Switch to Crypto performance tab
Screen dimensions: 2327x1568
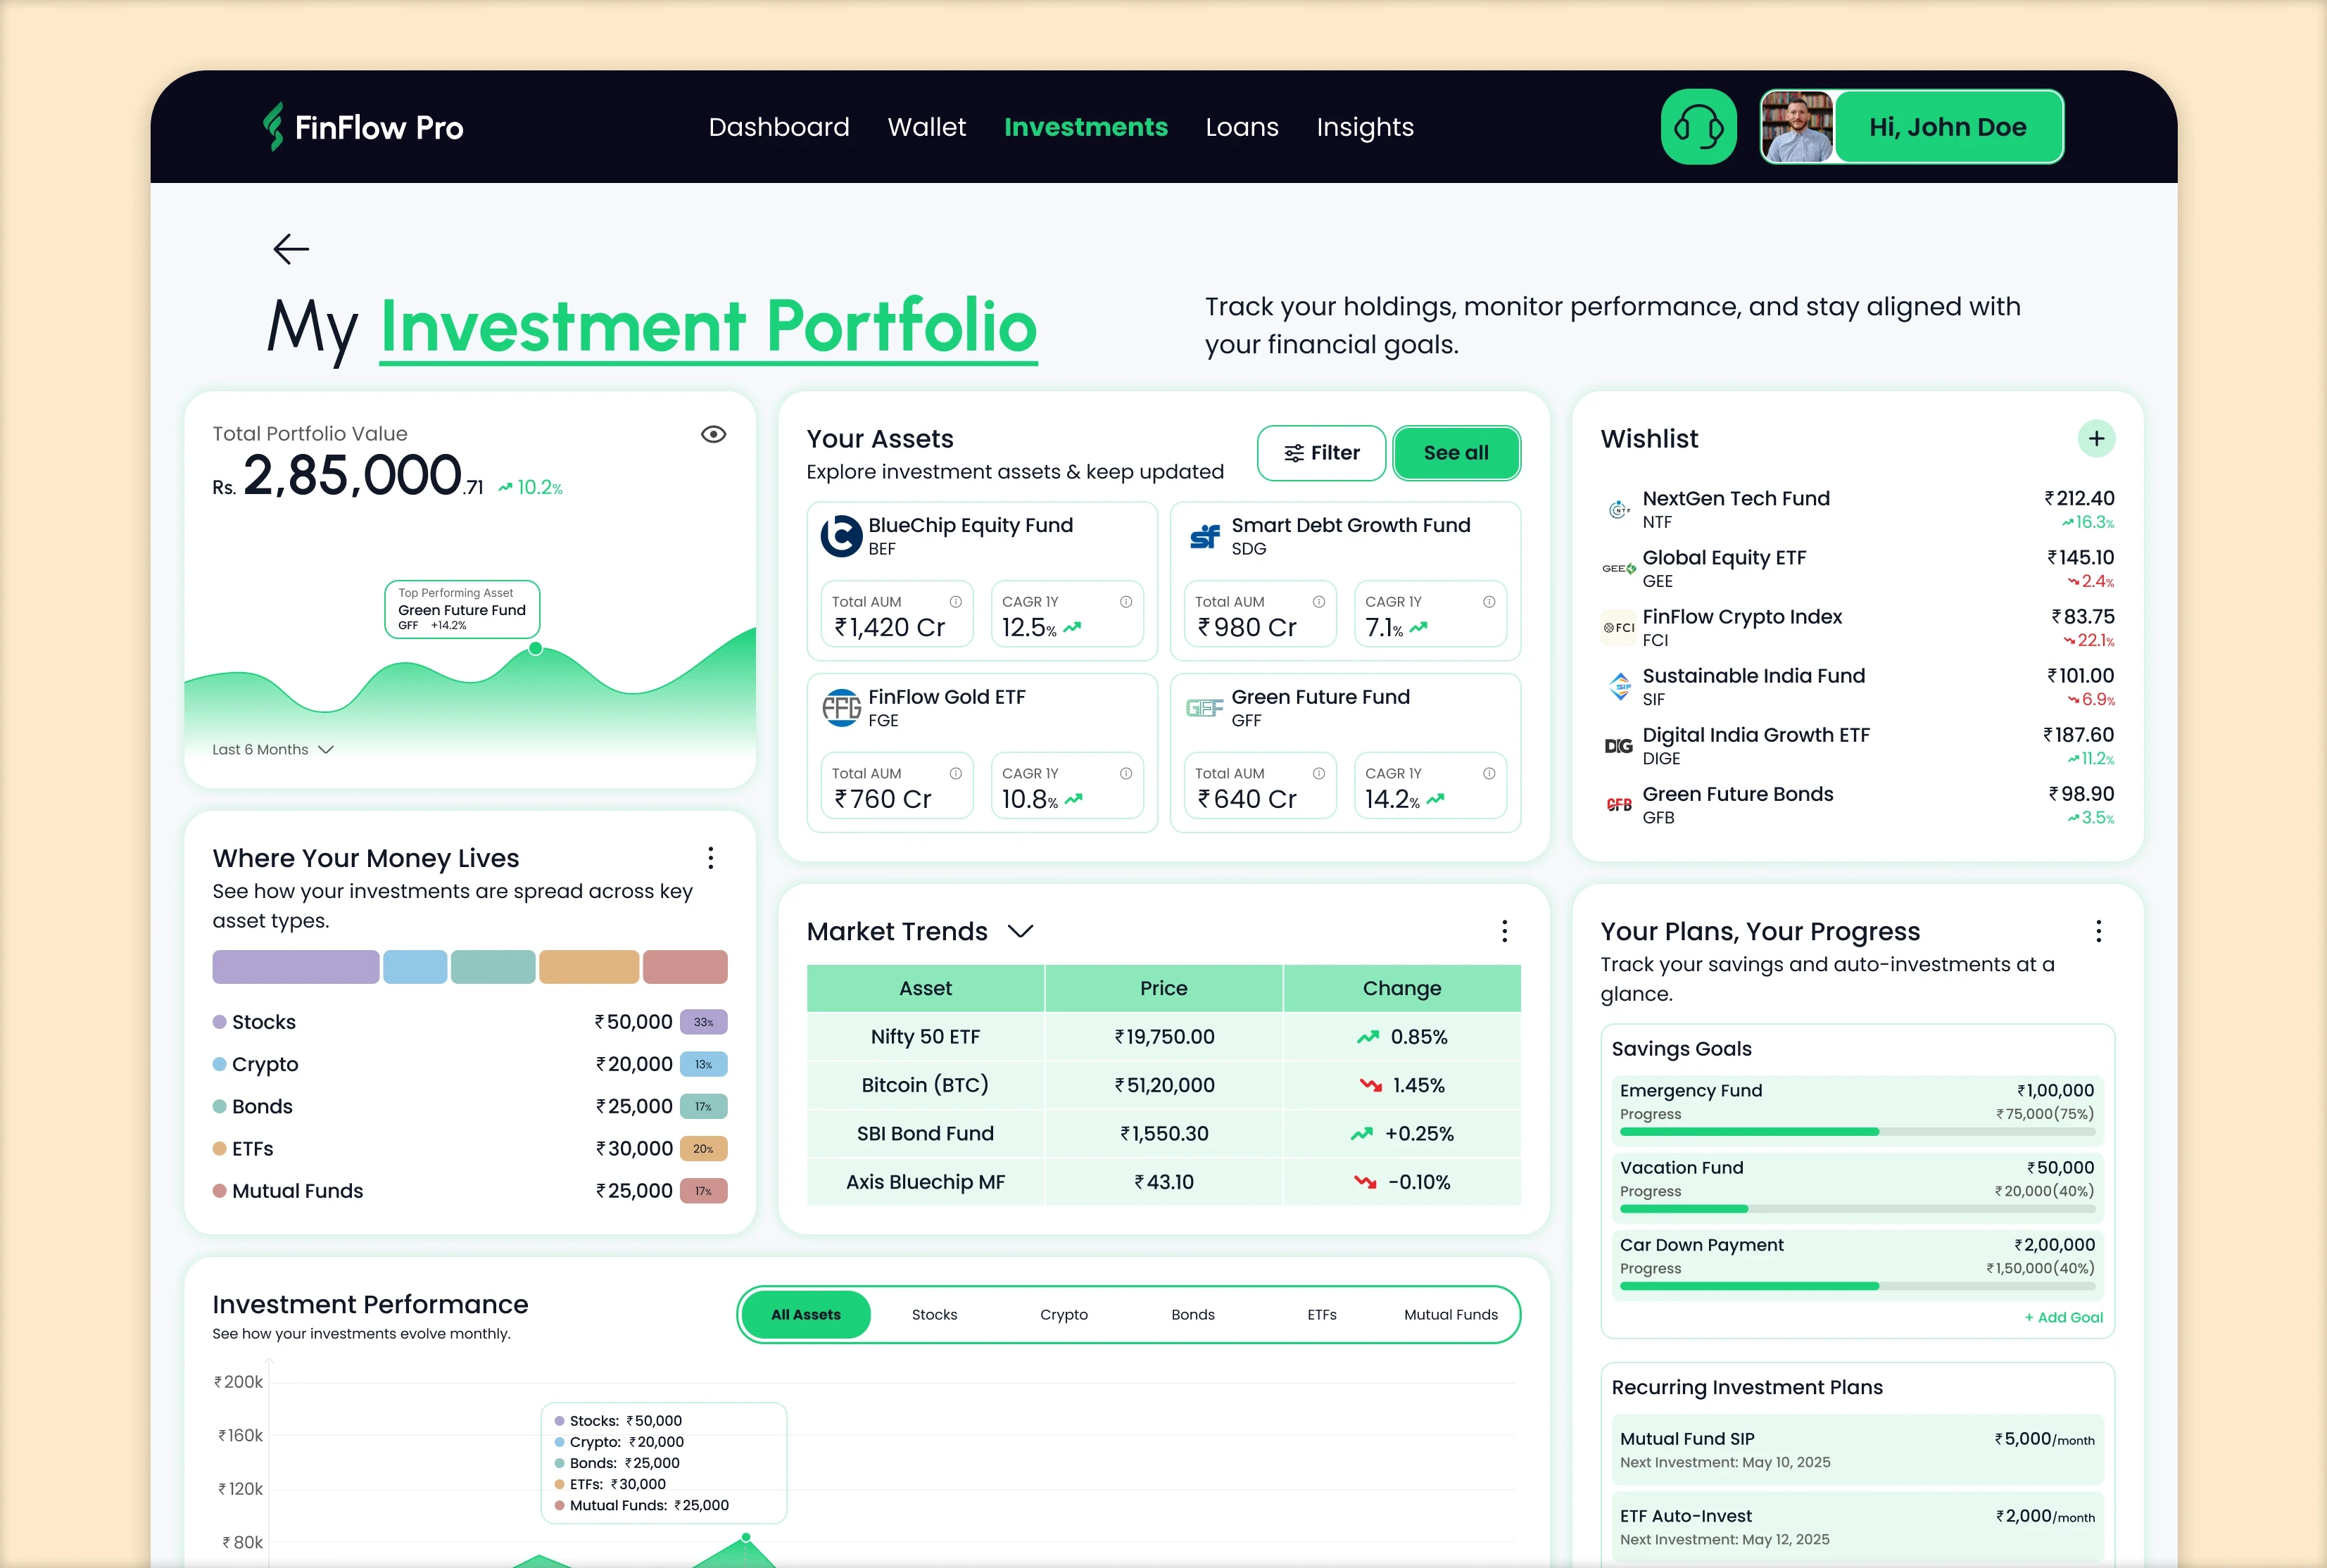pos(1063,1315)
